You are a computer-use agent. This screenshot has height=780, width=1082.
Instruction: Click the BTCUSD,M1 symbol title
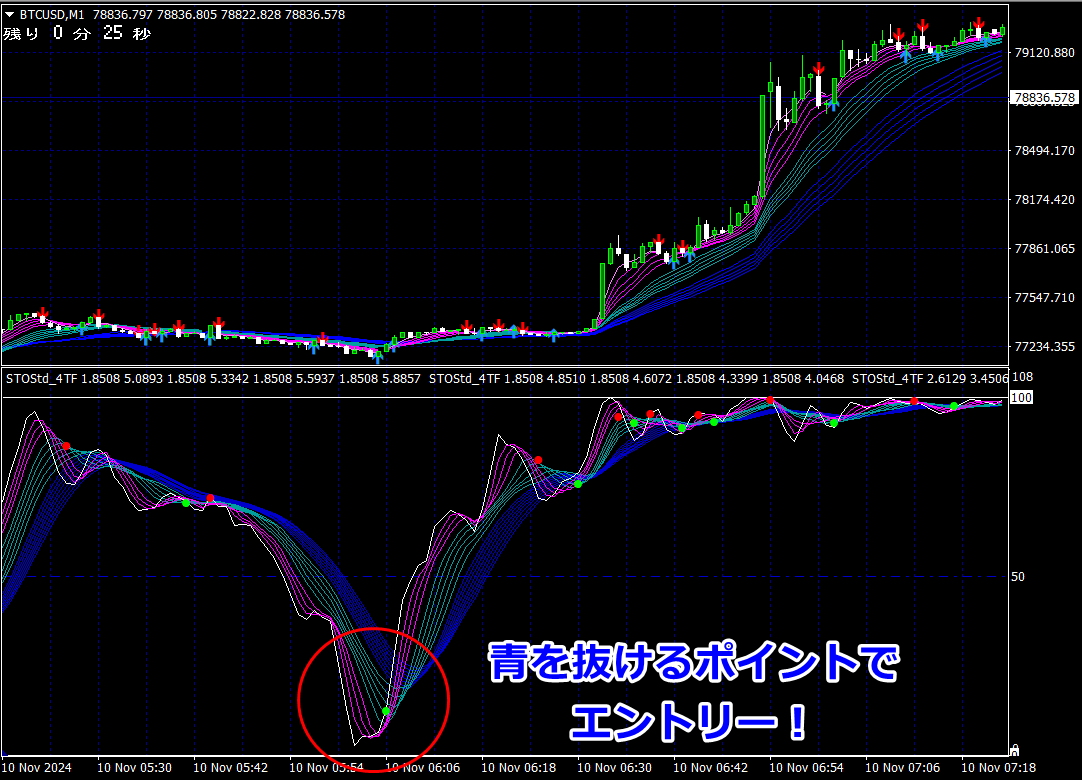(52, 14)
